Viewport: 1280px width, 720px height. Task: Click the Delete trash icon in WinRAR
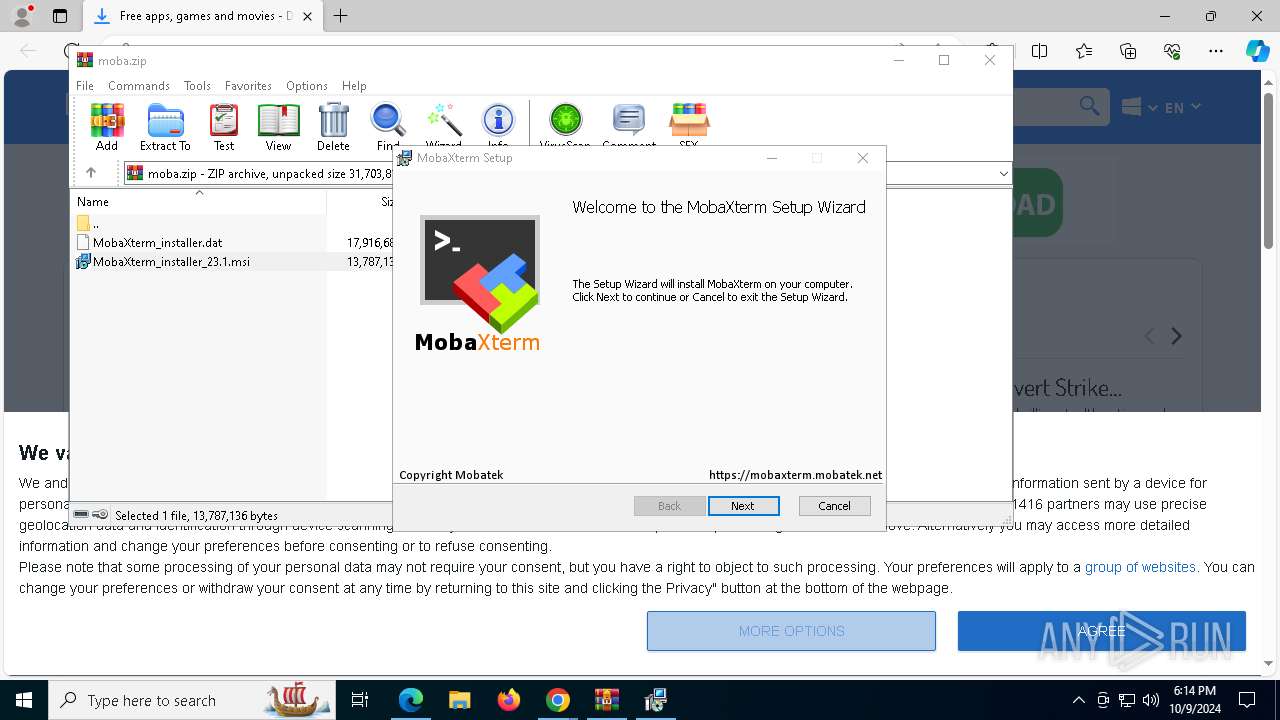(x=333, y=127)
